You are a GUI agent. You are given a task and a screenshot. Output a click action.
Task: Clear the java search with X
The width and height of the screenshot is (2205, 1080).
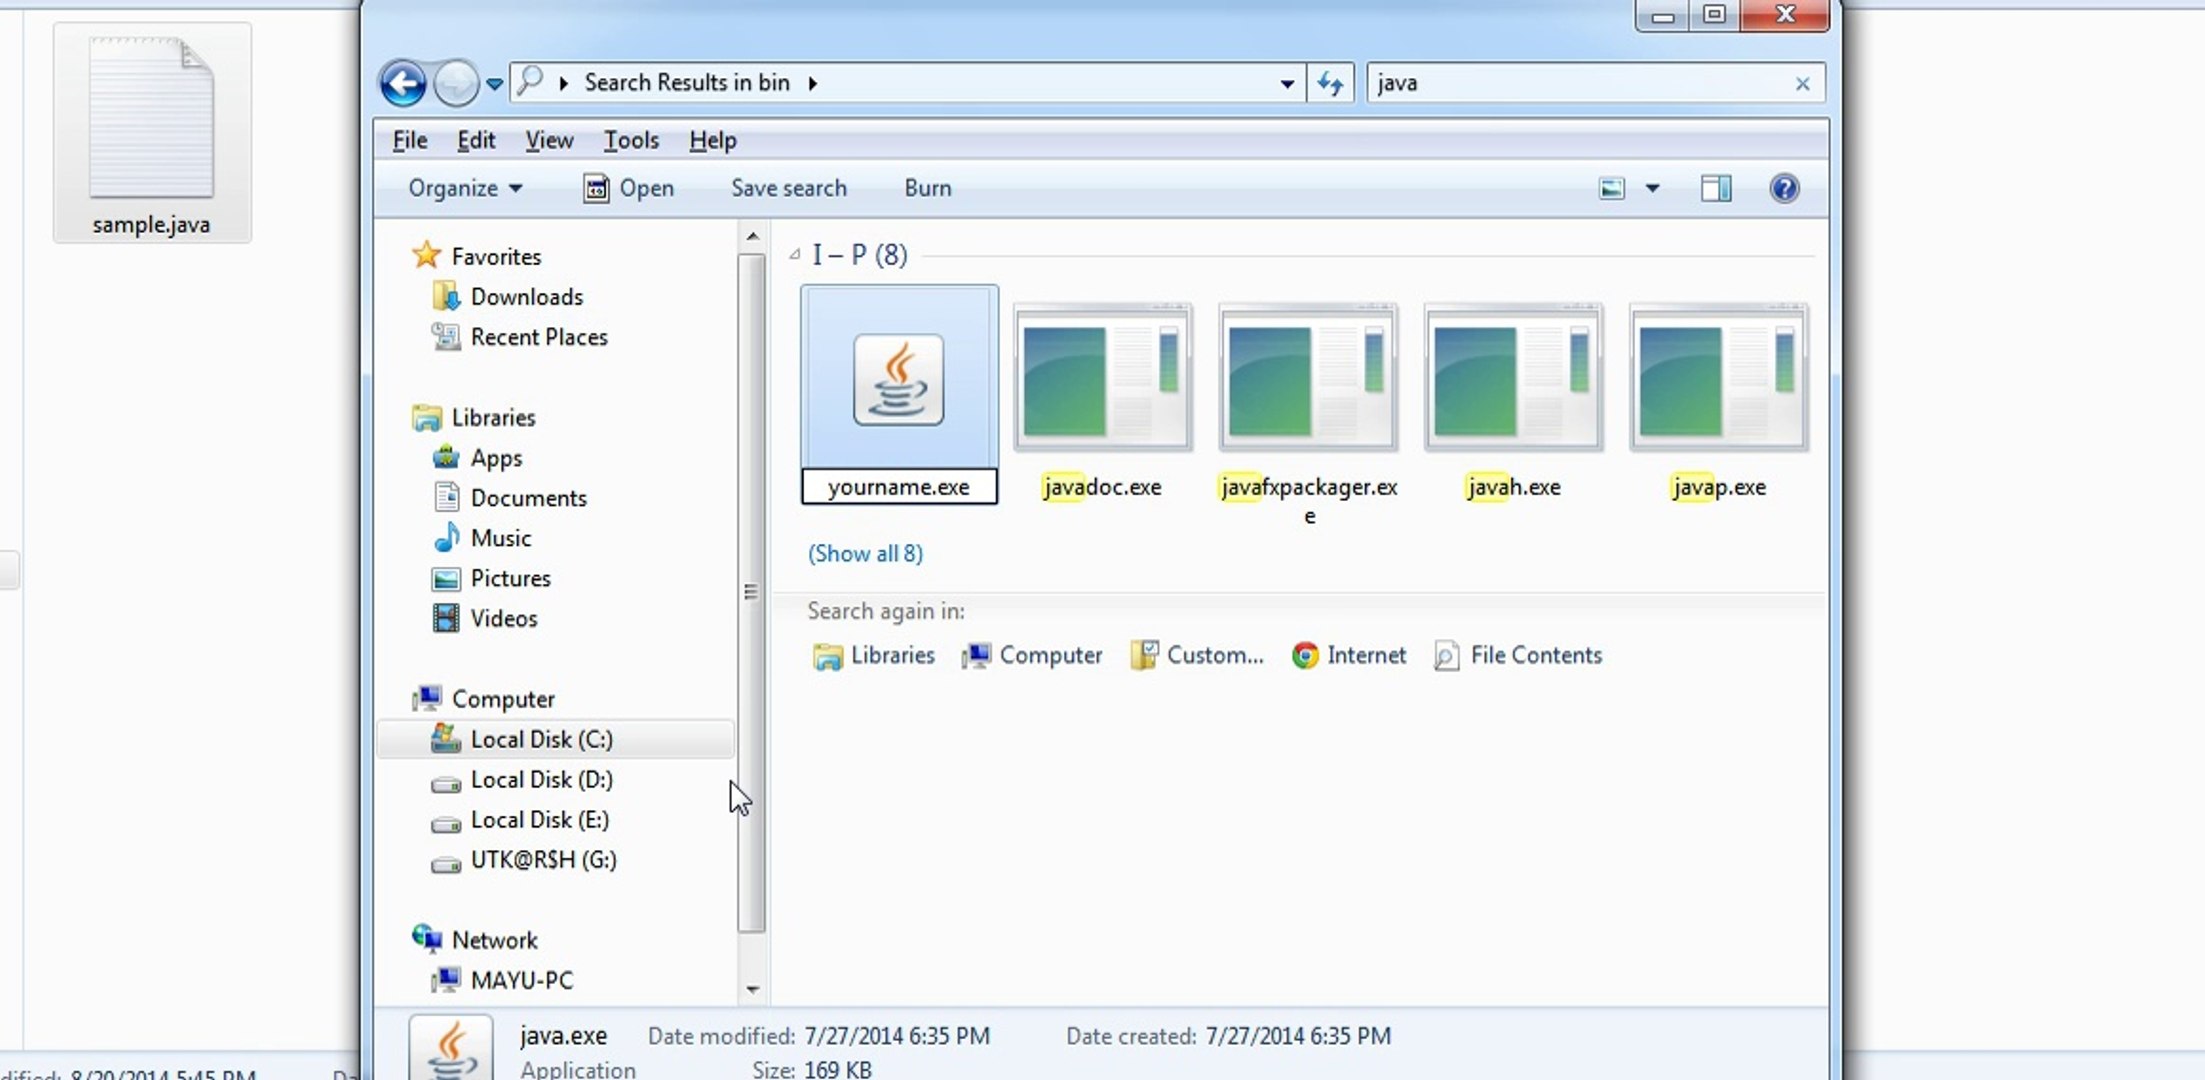click(1802, 84)
